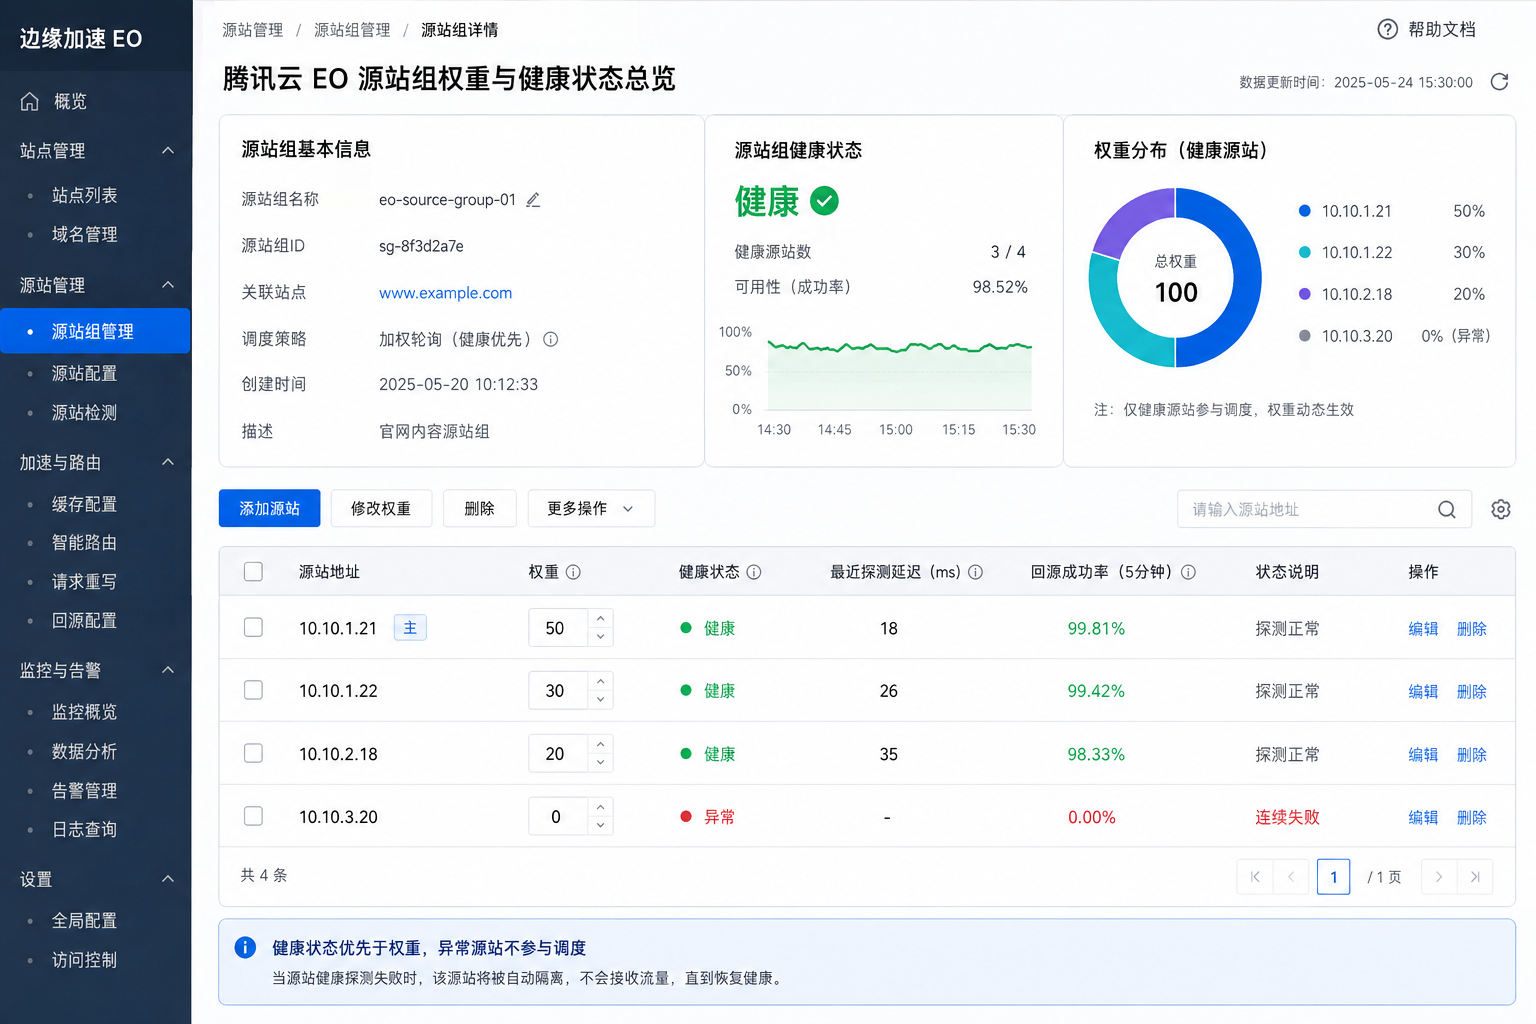Click 编辑 for 10.10.2.18

point(1423,755)
